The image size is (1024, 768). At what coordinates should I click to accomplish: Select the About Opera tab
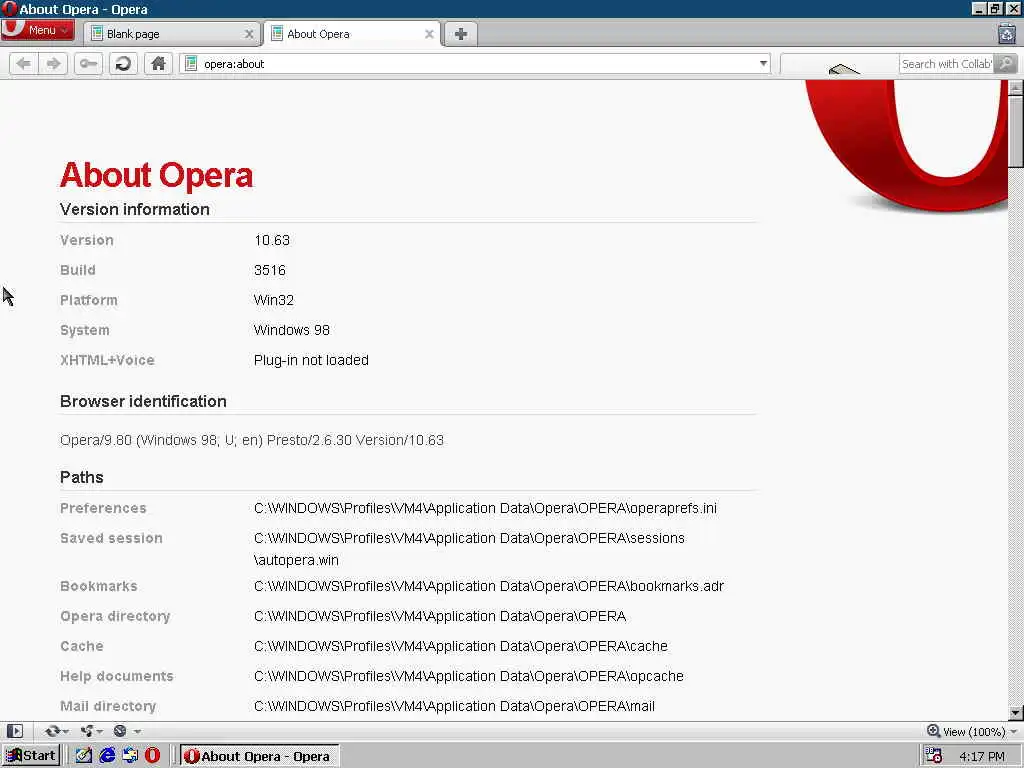(352, 34)
